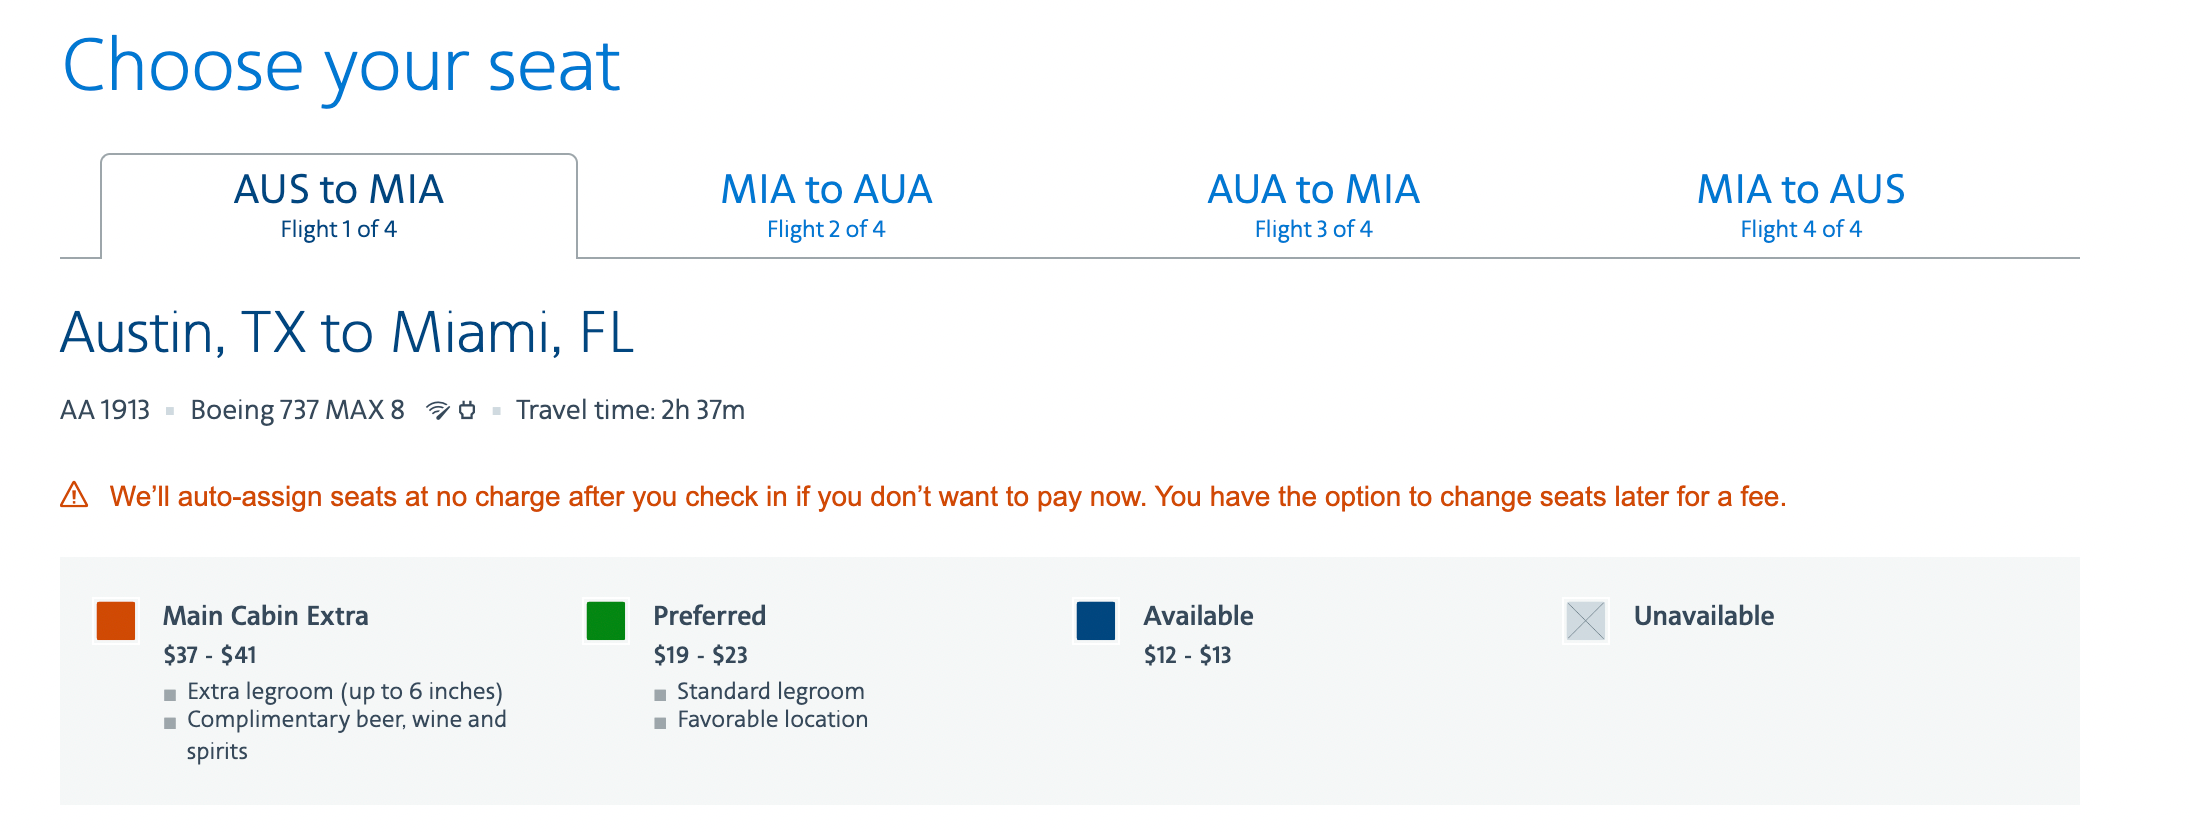Click the Choose your seat page title
The image size is (2190, 832).
pyautogui.click(x=341, y=66)
